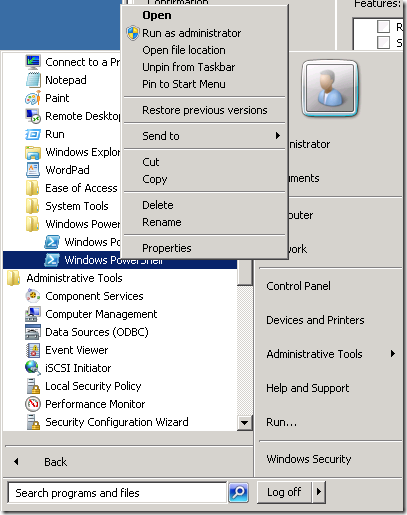Click the Local Security Policy icon

[x=33, y=386]
